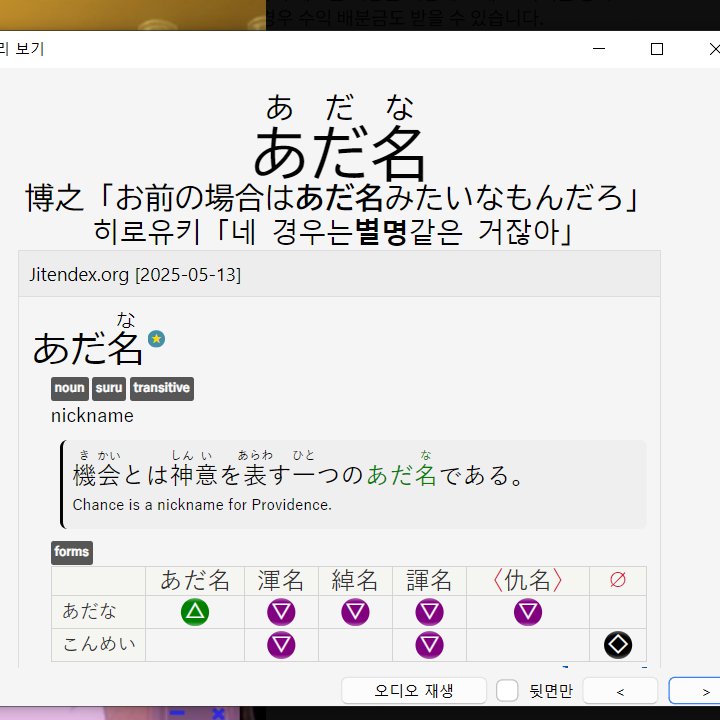Click purple triangle in 諢名 column, こんめい row
This screenshot has height=720, width=720.
429,645
